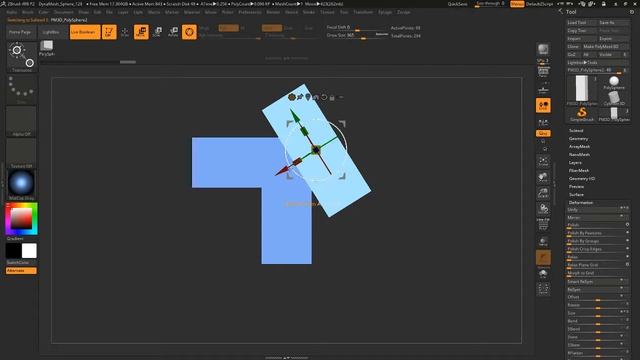This screenshot has height=360, width=640.
Task: Click QuickSave button
Action: pyautogui.click(x=457, y=4)
